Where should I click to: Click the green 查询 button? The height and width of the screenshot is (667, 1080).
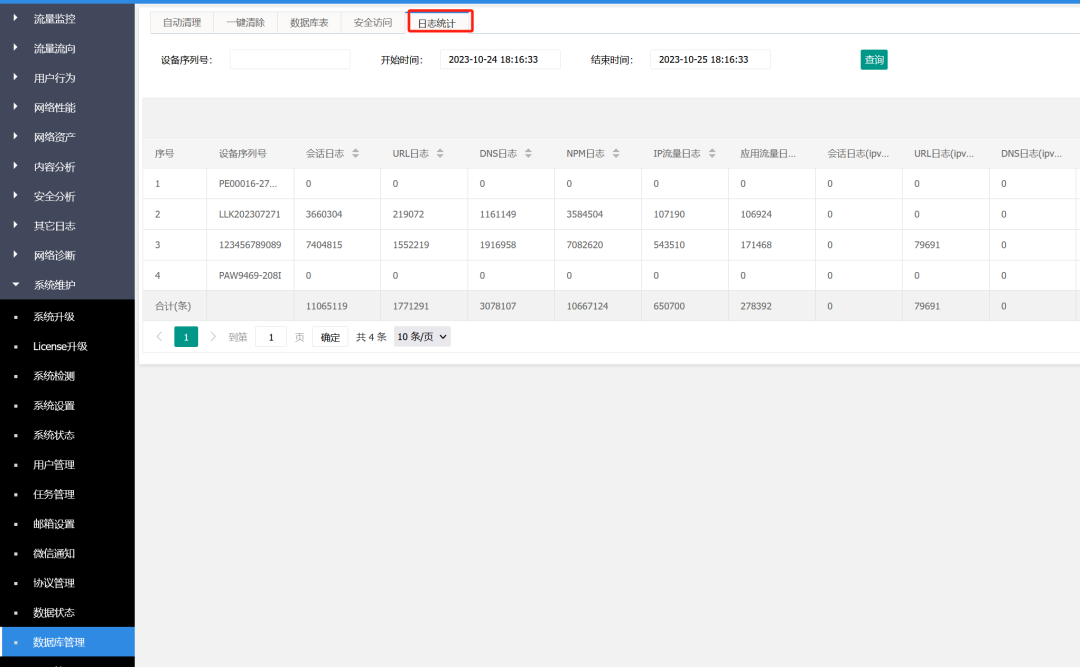coord(874,60)
